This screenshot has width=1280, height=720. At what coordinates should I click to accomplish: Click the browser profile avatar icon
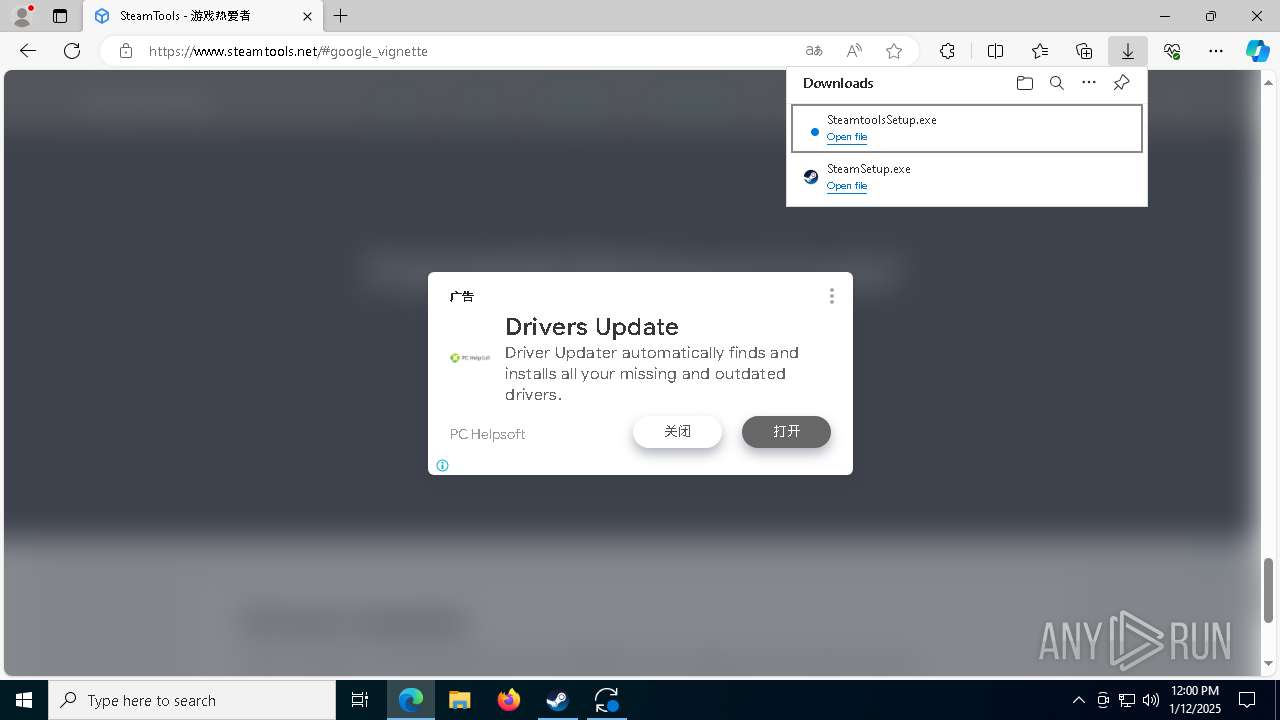tap(21, 16)
